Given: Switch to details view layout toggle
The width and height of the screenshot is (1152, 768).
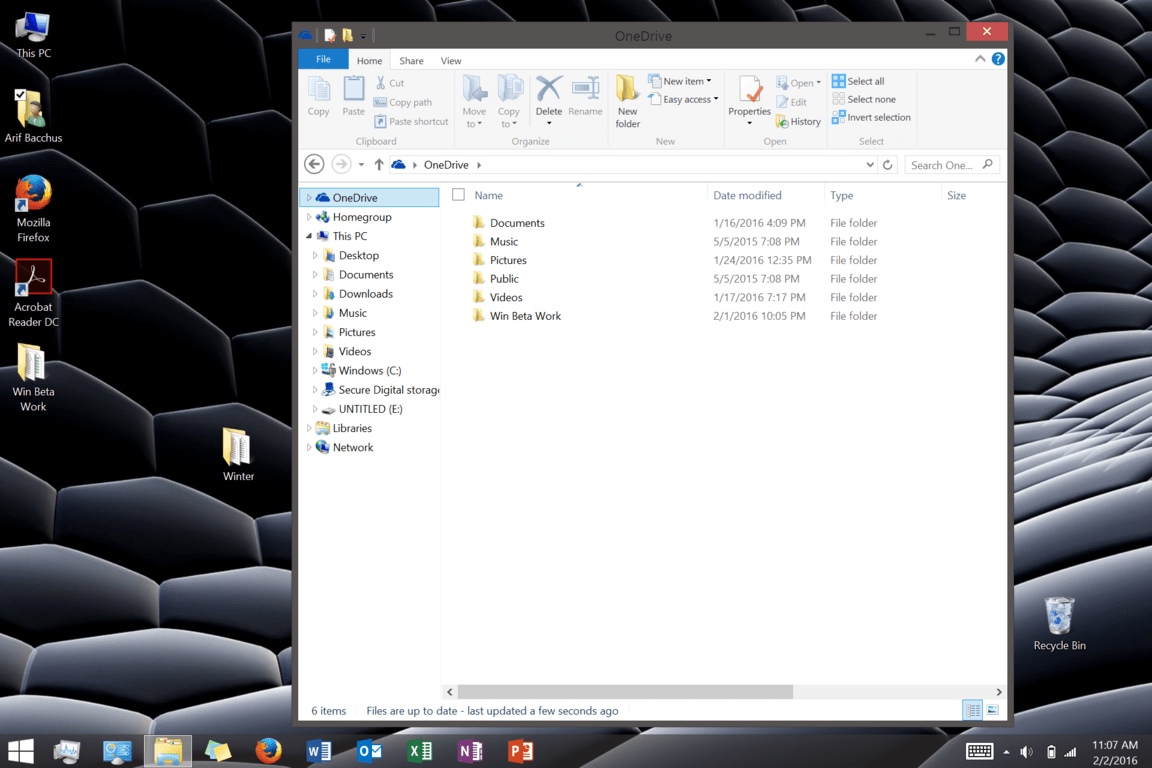Looking at the screenshot, I should click(972, 710).
